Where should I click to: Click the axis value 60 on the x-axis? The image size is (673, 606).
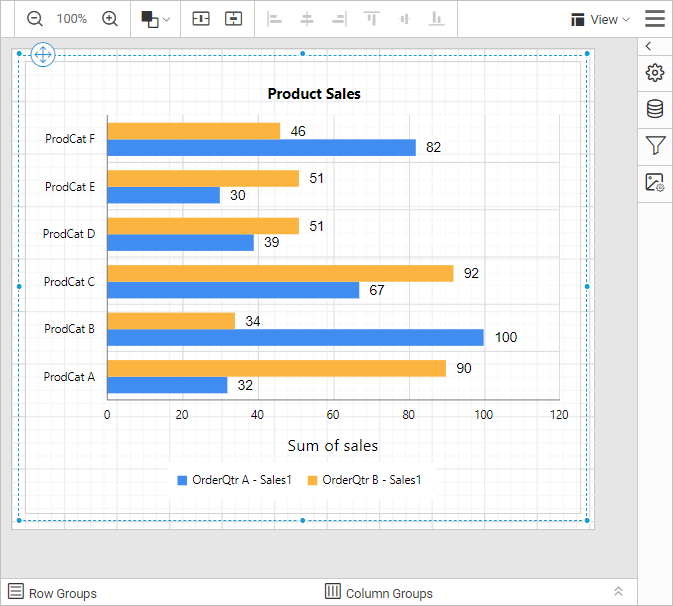point(333,415)
